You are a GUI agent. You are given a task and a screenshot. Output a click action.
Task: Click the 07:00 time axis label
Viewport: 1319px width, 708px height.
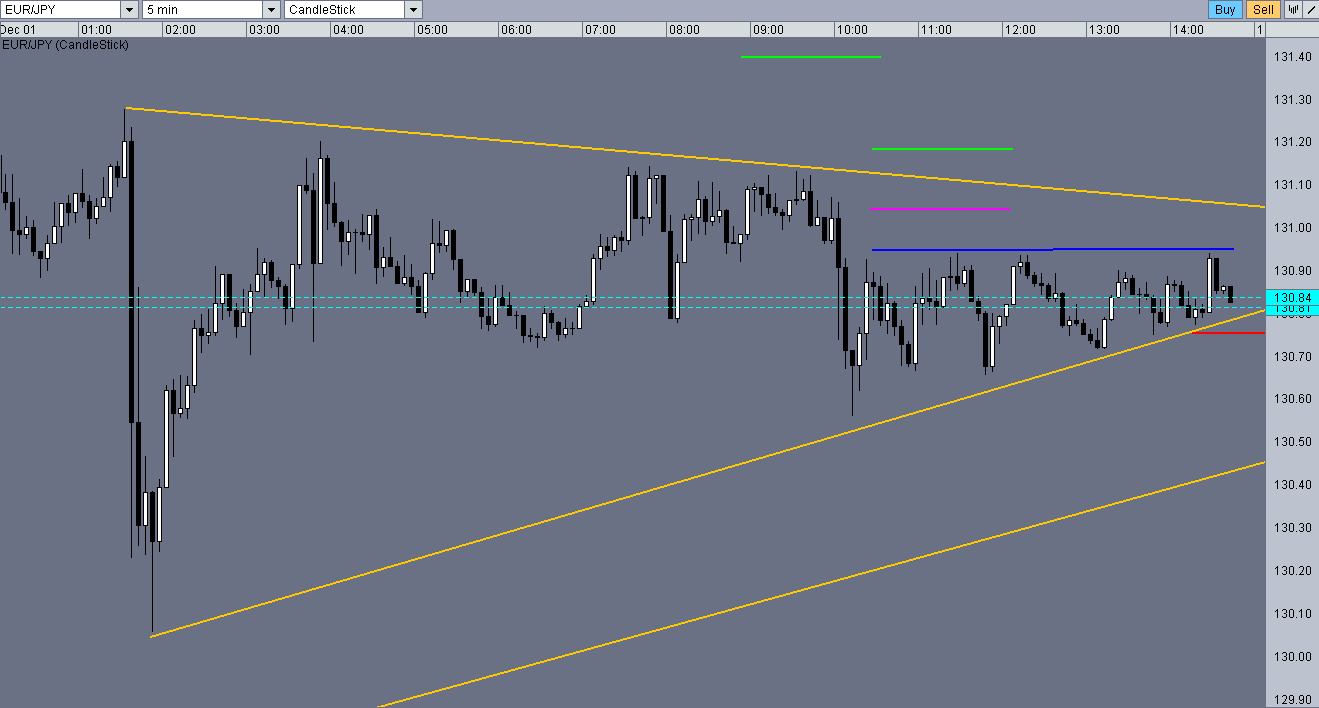(601, 30)
